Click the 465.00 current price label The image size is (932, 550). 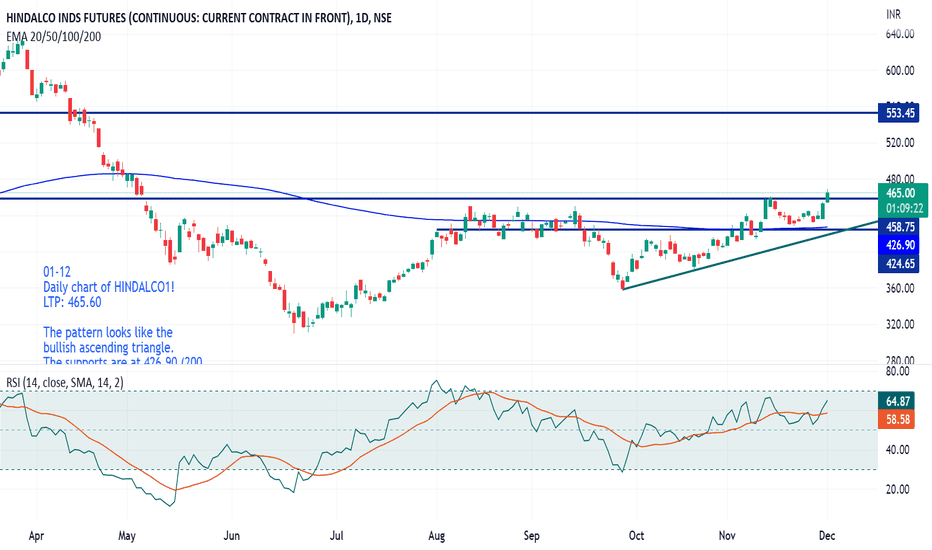[x=902, y=193]
